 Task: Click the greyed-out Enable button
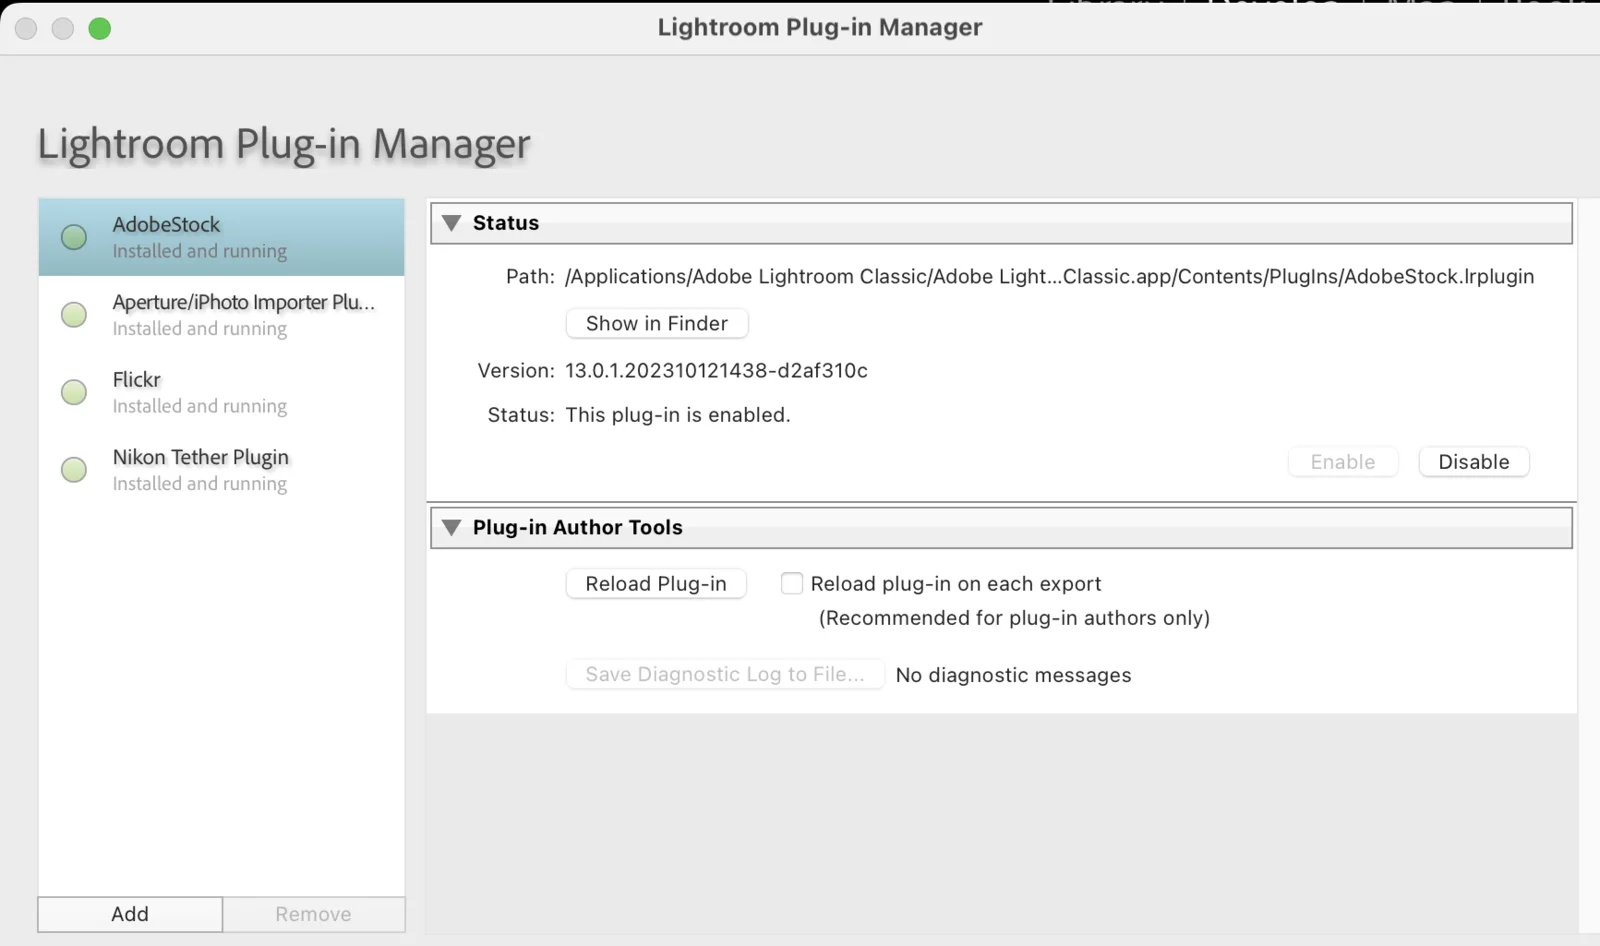point(1343,462)
